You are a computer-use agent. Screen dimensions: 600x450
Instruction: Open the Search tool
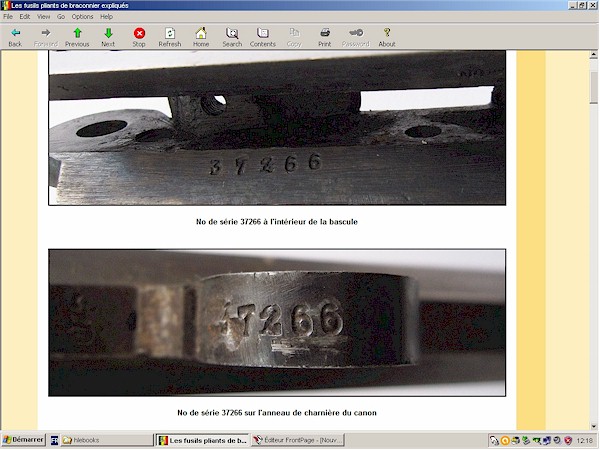232,37
